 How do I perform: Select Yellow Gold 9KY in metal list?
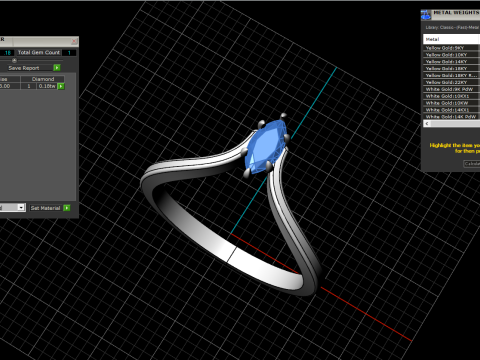451,48
